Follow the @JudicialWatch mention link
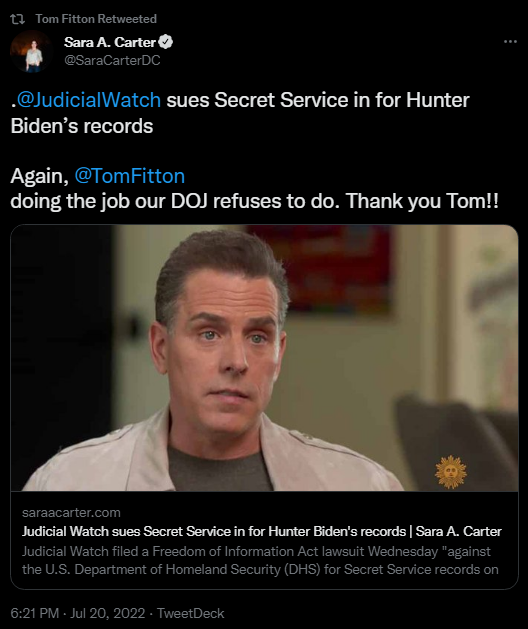528x629 pixels. pos(89,100)
